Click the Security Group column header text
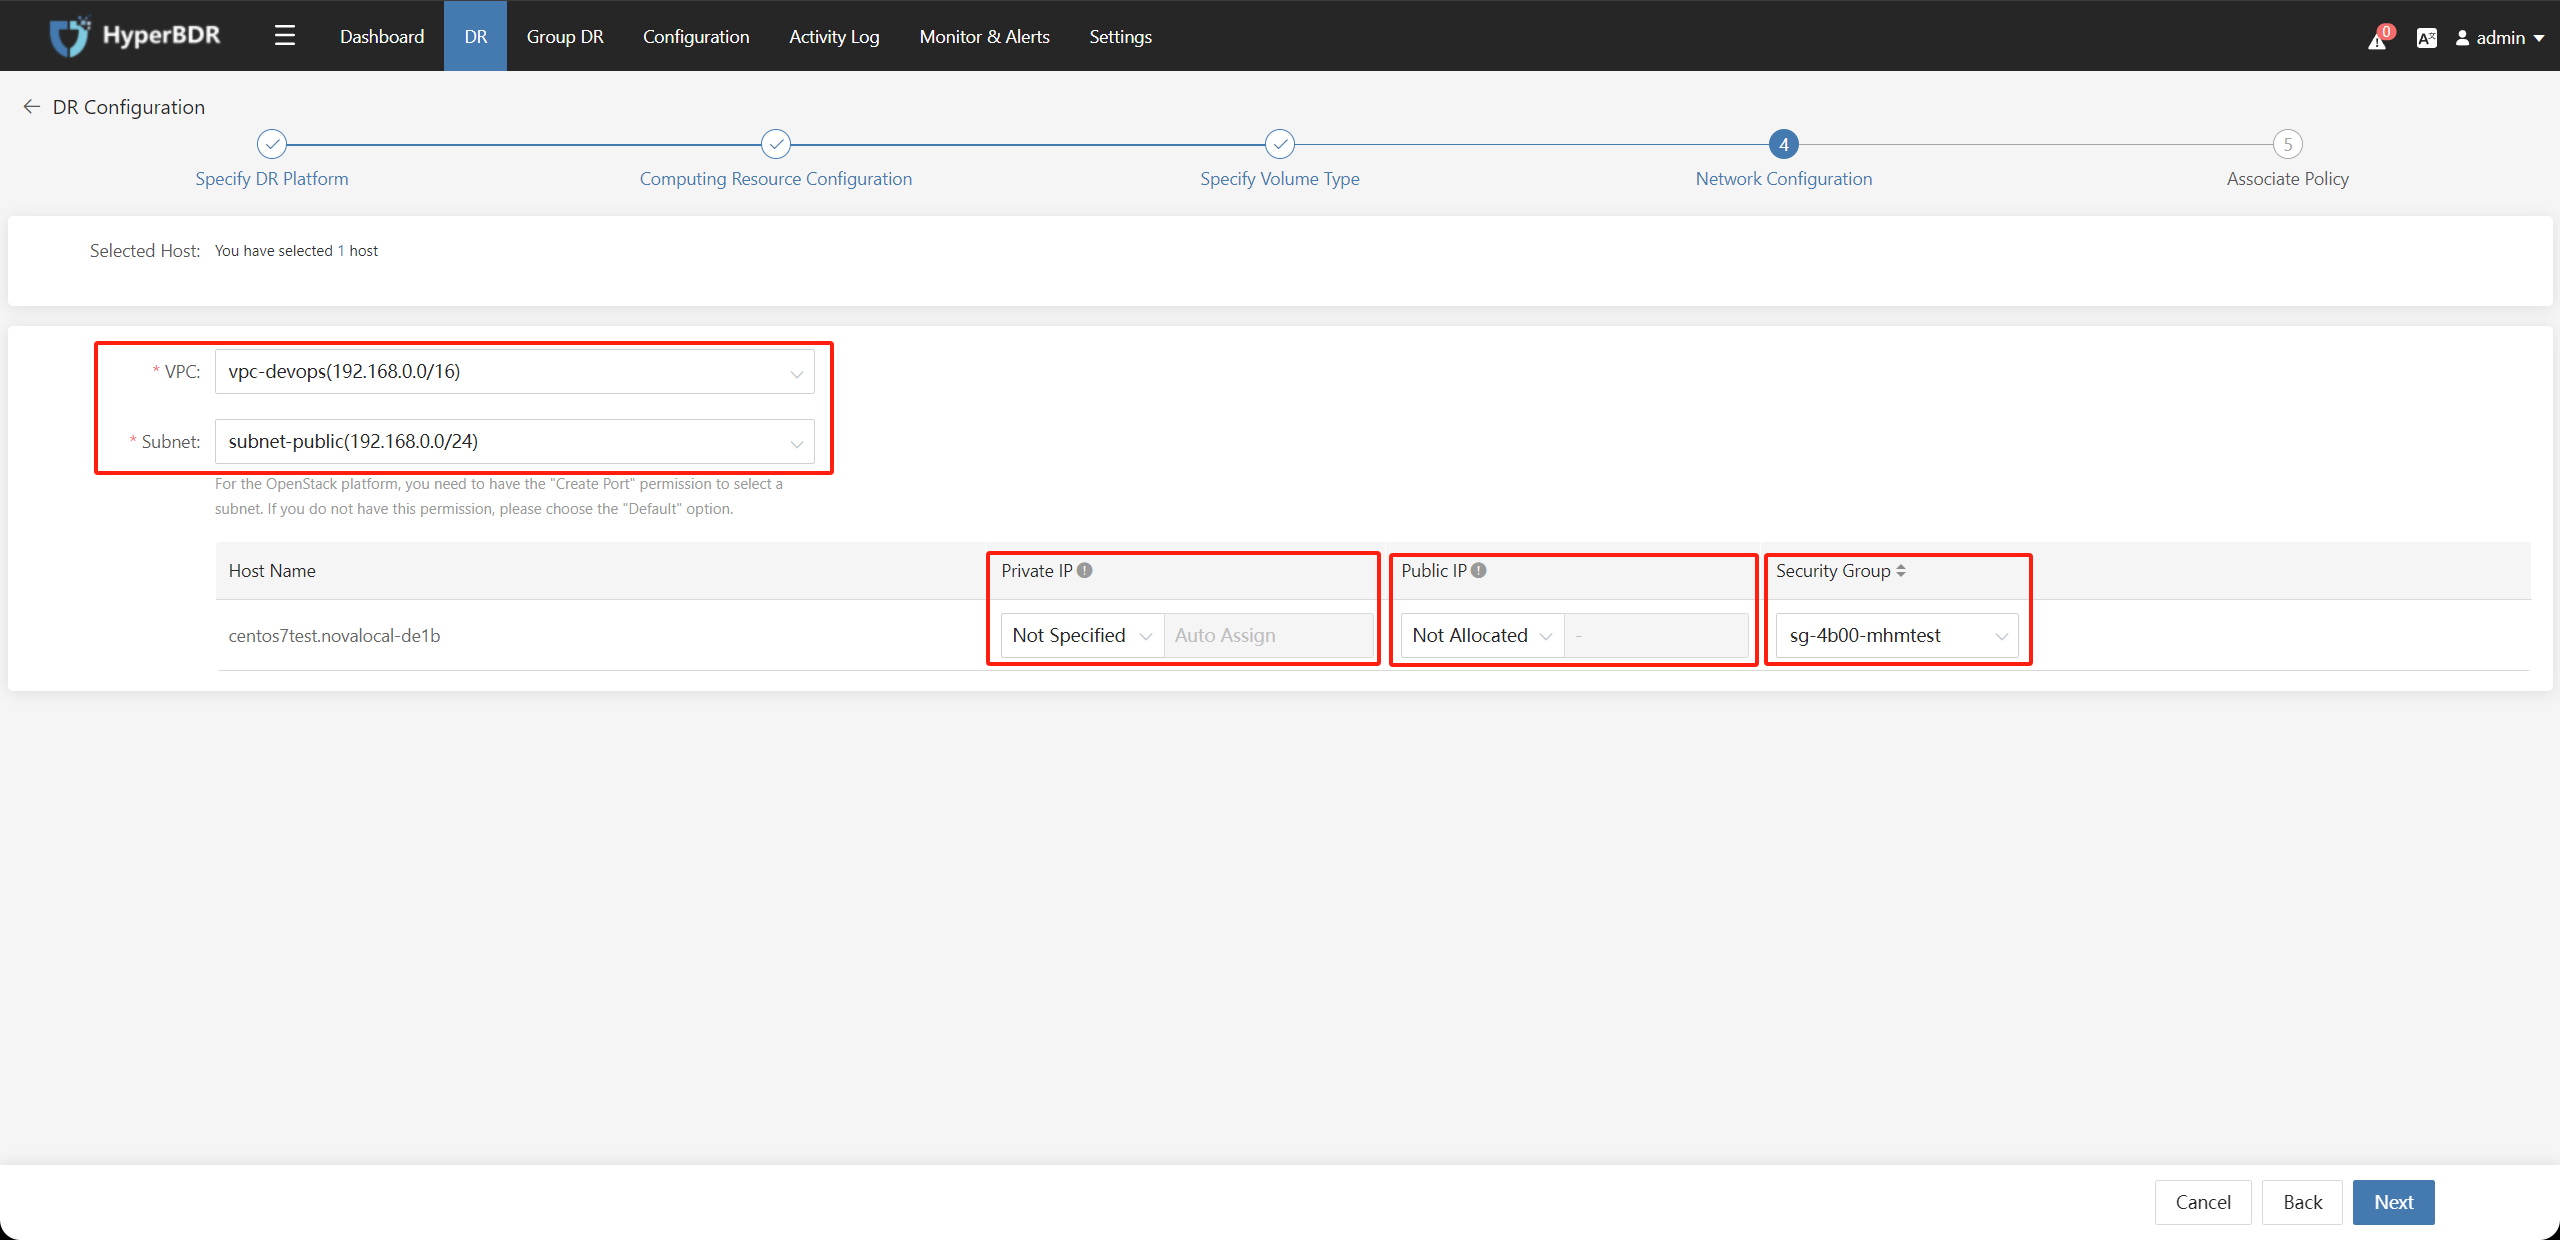Viewport: 2560px width, 1240px height. pyautogui.click(x=1833, y=571)
